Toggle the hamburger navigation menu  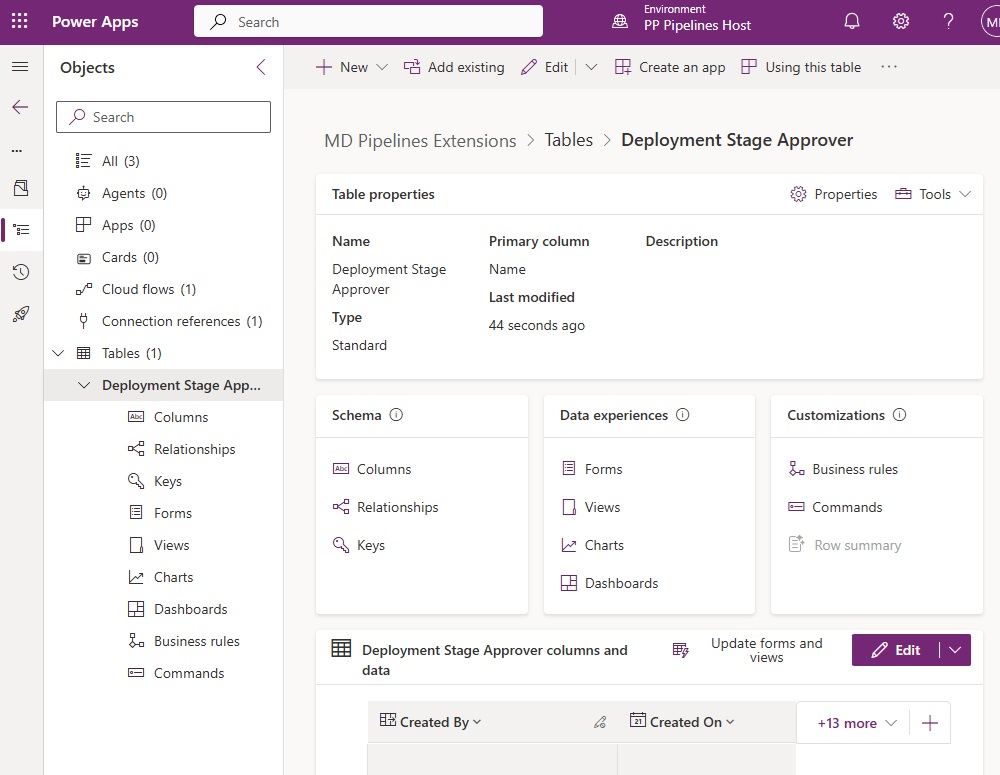pos(20,67)
